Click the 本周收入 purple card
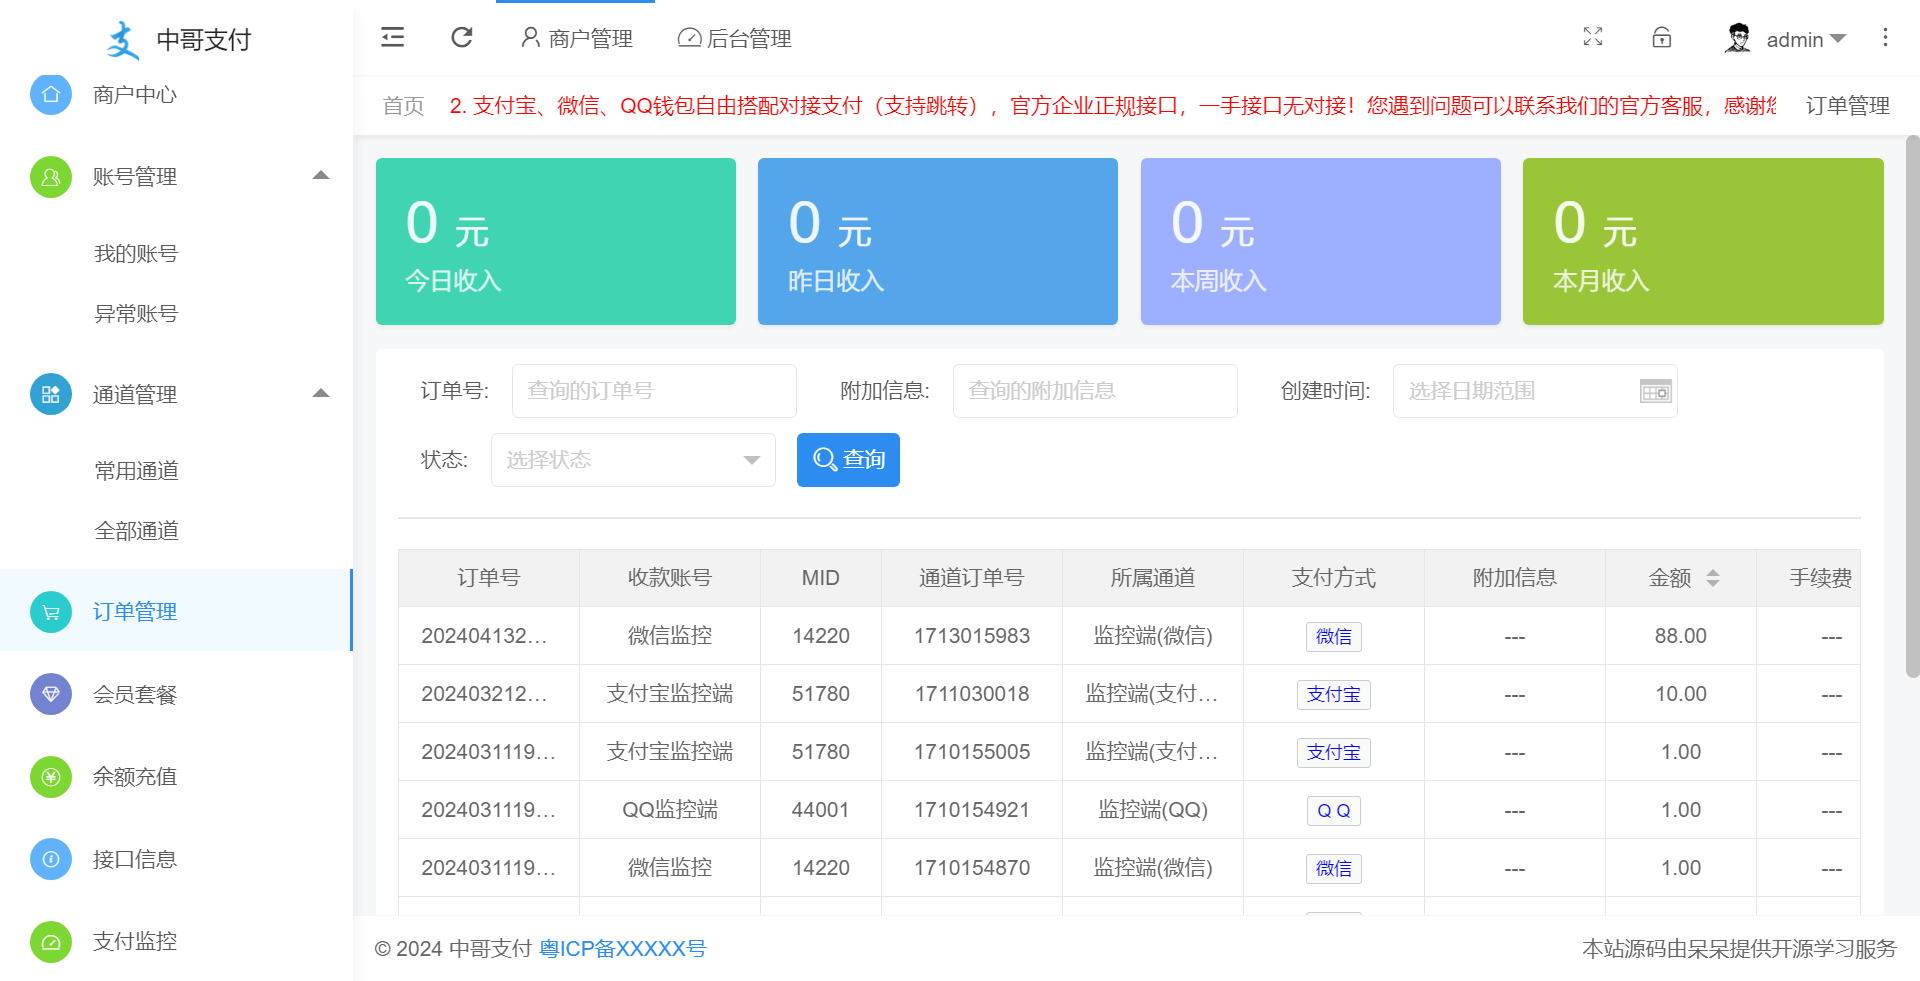The image size is (1920, 981). (1321, 241)
